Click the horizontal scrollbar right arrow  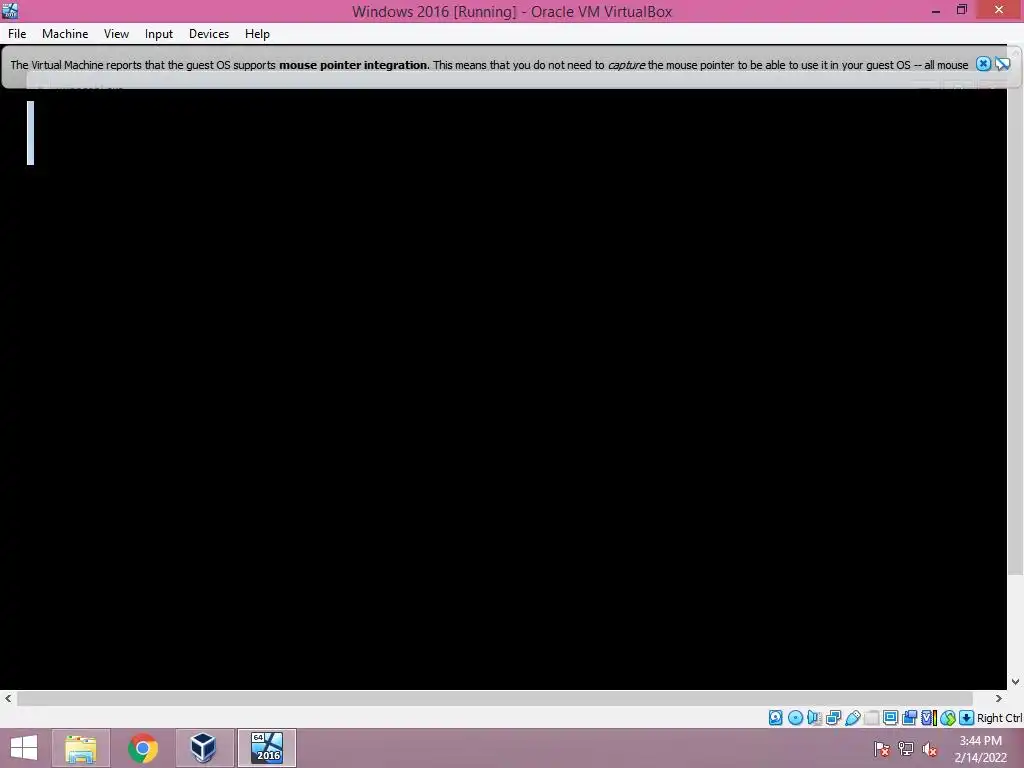[x=999, y=698]
